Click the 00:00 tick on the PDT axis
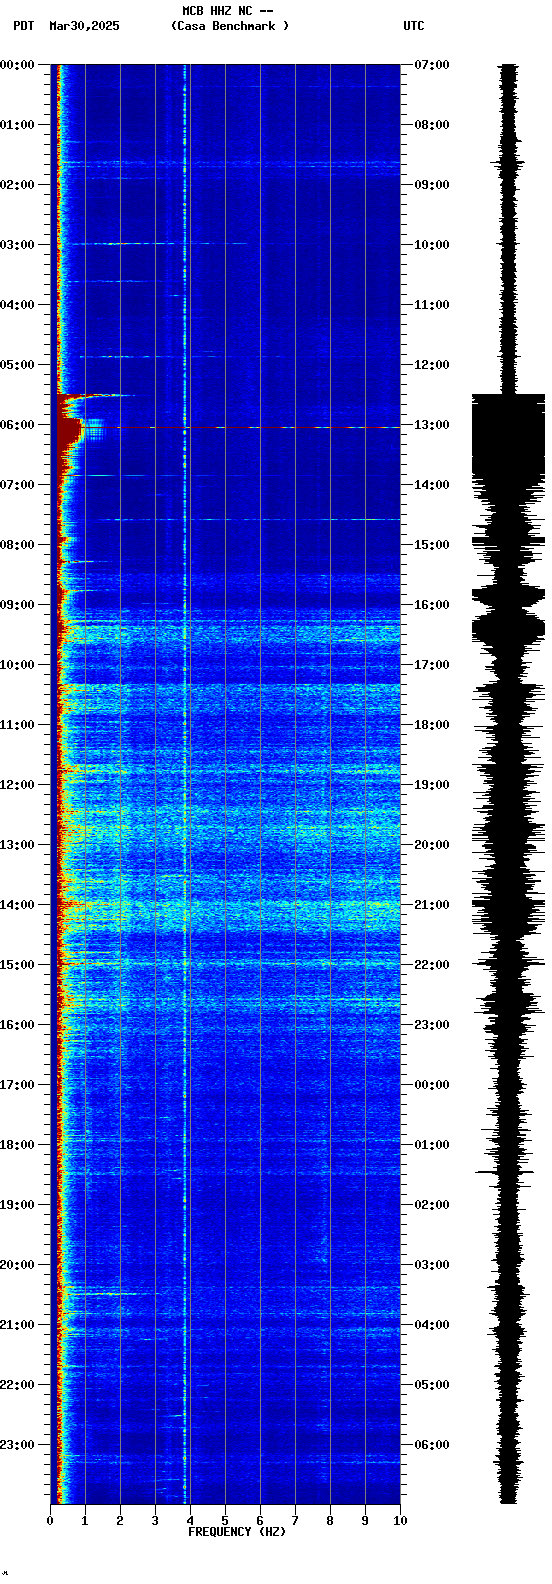Viewport: 552px width, 1584px height. point(17,65)
